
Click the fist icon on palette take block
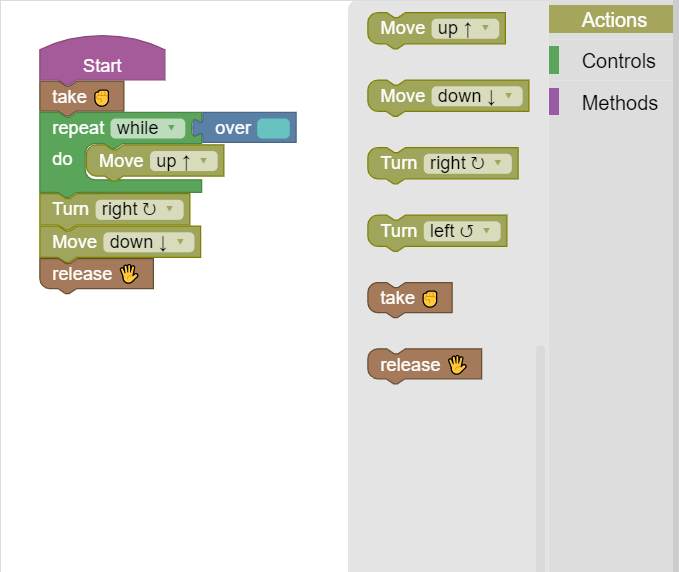coord(430,298)
